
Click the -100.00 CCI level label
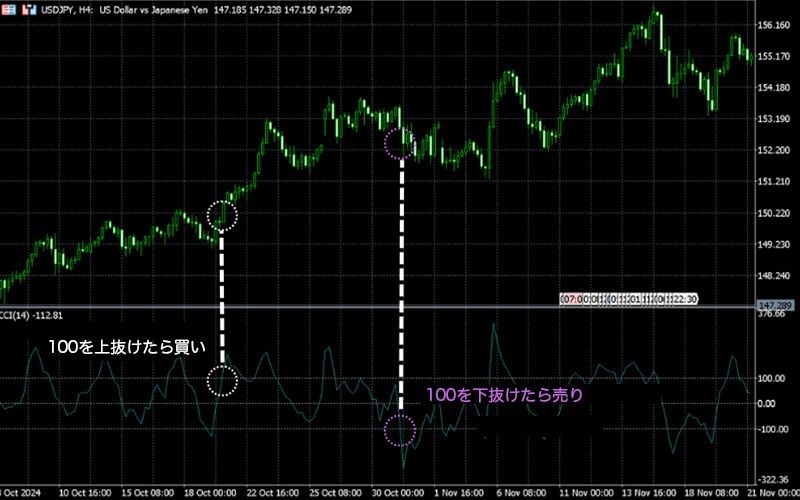772,429
